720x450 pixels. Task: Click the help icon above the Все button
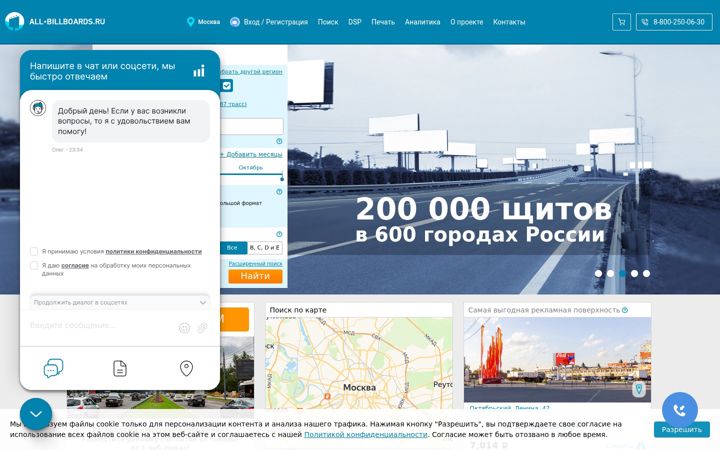pos(279,234)
